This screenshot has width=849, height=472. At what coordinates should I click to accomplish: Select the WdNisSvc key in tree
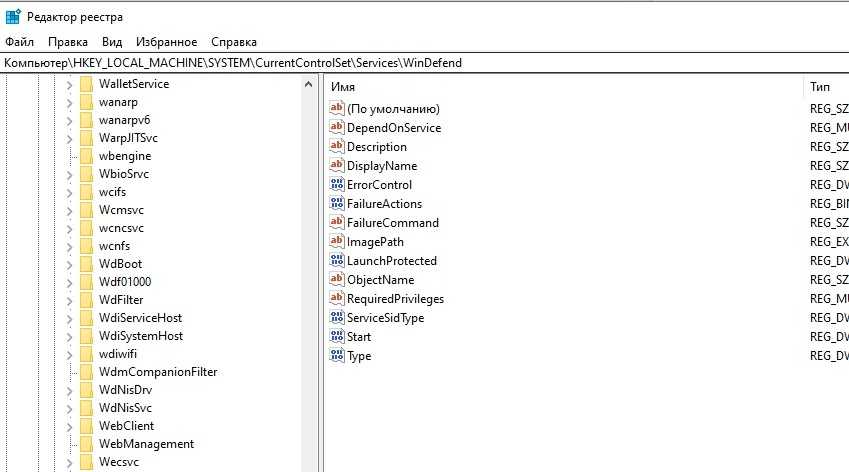124,408
